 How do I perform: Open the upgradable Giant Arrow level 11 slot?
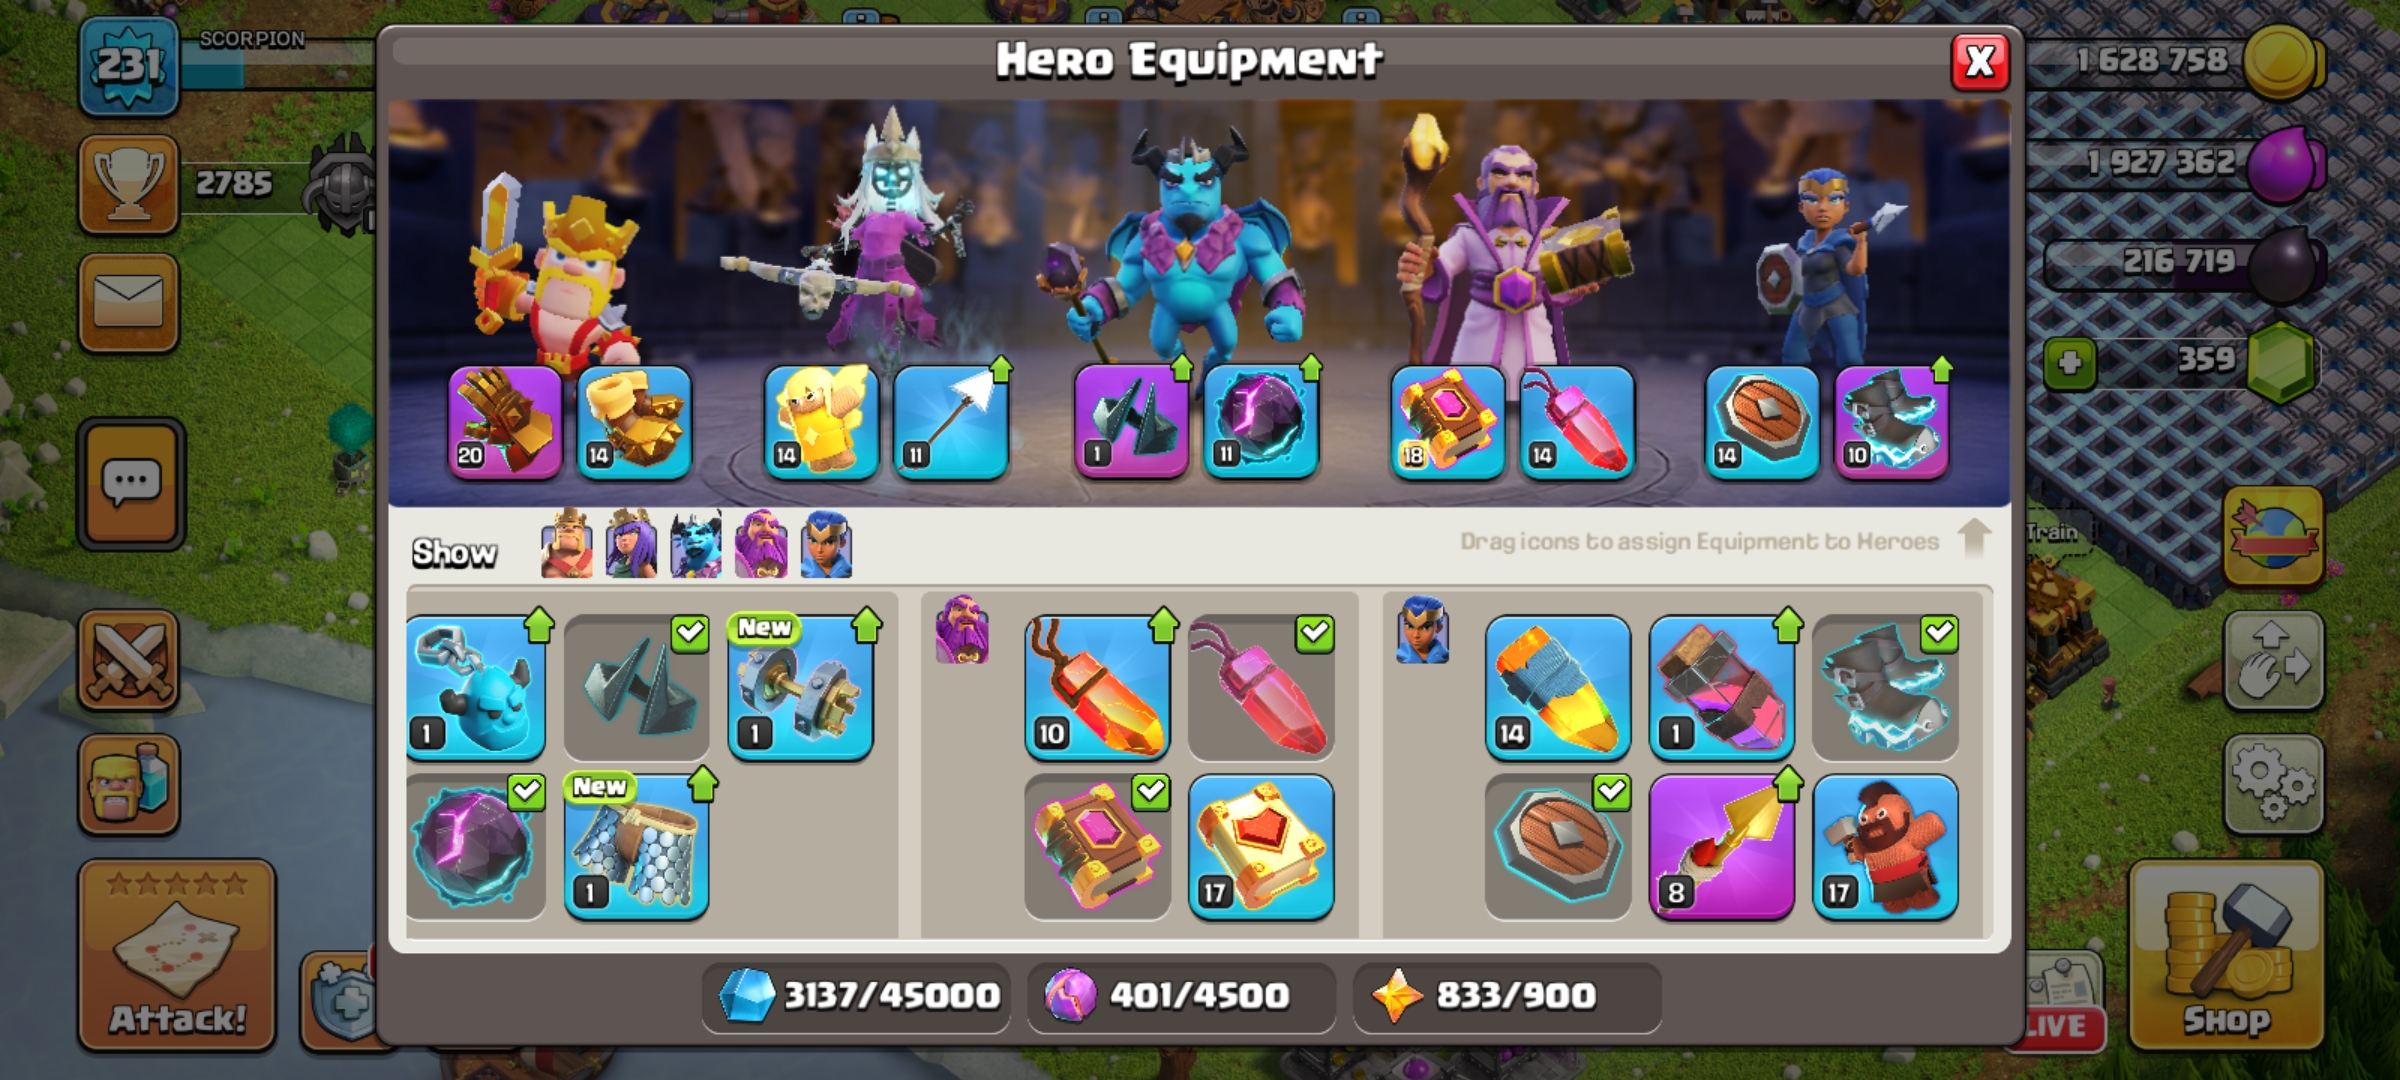point(951,422)
